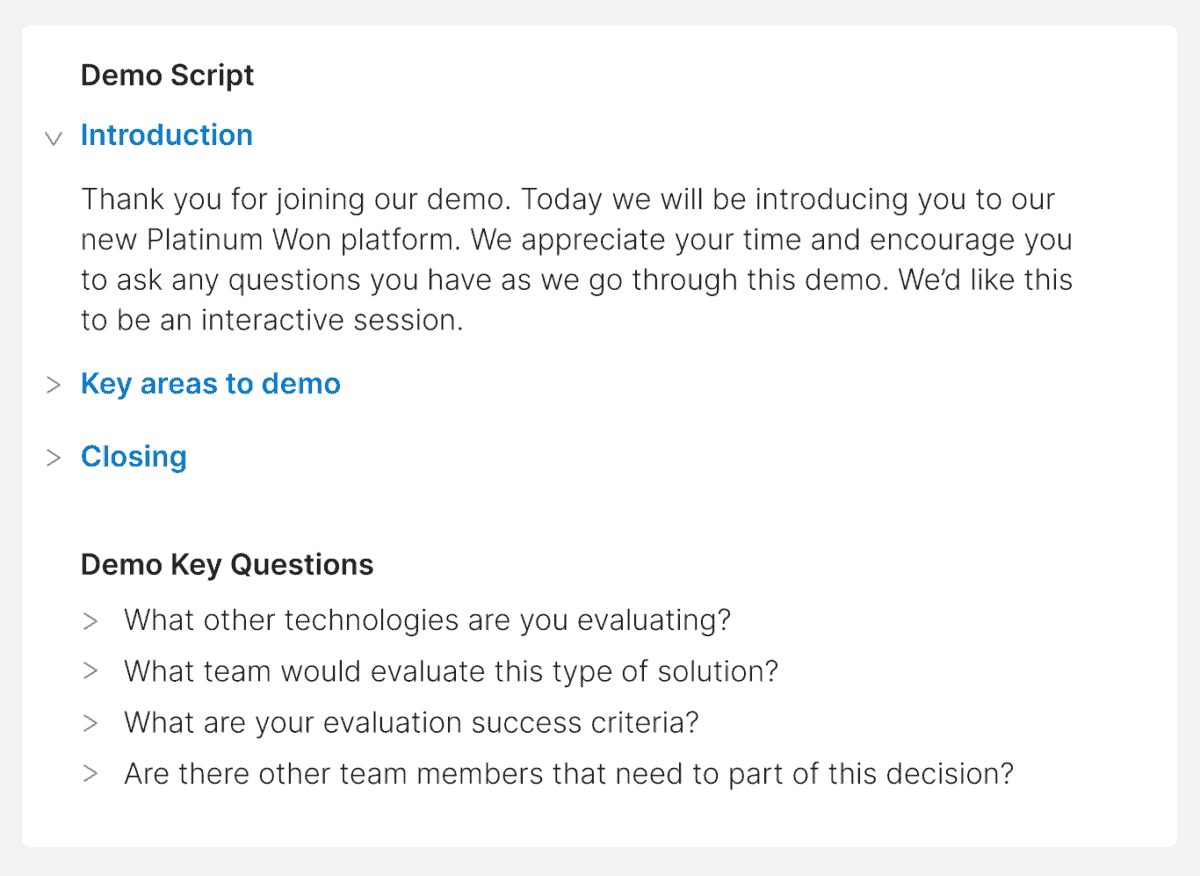Click the chevron beside the question about other team members

[91, 774]
